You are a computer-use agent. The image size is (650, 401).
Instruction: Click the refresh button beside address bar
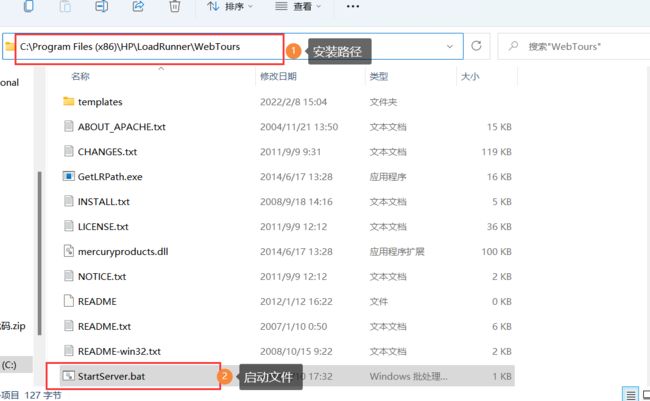click(x=476, y=46)
